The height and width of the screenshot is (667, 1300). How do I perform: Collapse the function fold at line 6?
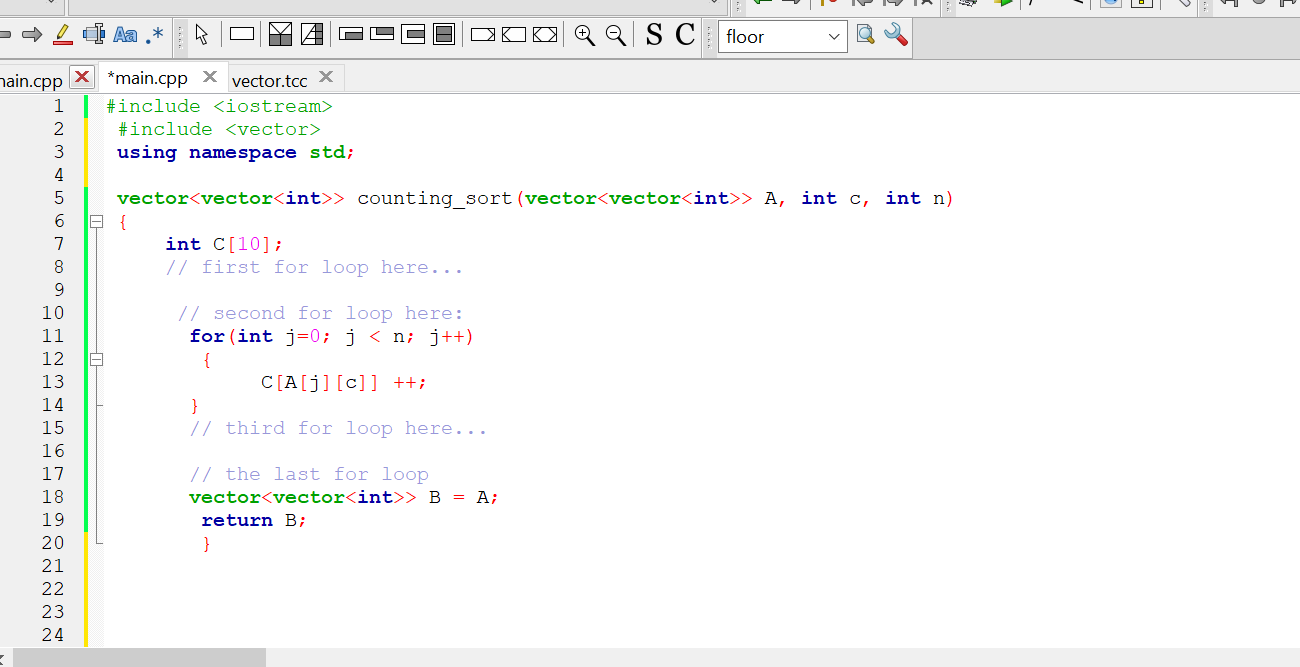pos(96,221)
